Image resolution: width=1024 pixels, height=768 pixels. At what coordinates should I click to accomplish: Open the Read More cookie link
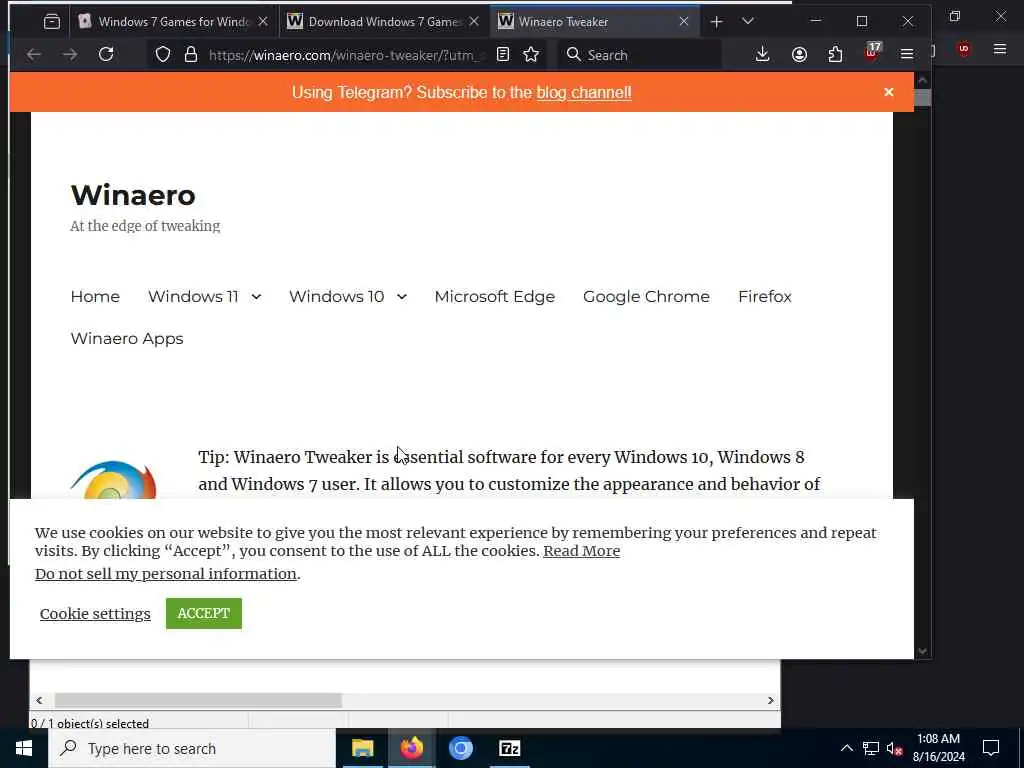click(x=582, y=551)
